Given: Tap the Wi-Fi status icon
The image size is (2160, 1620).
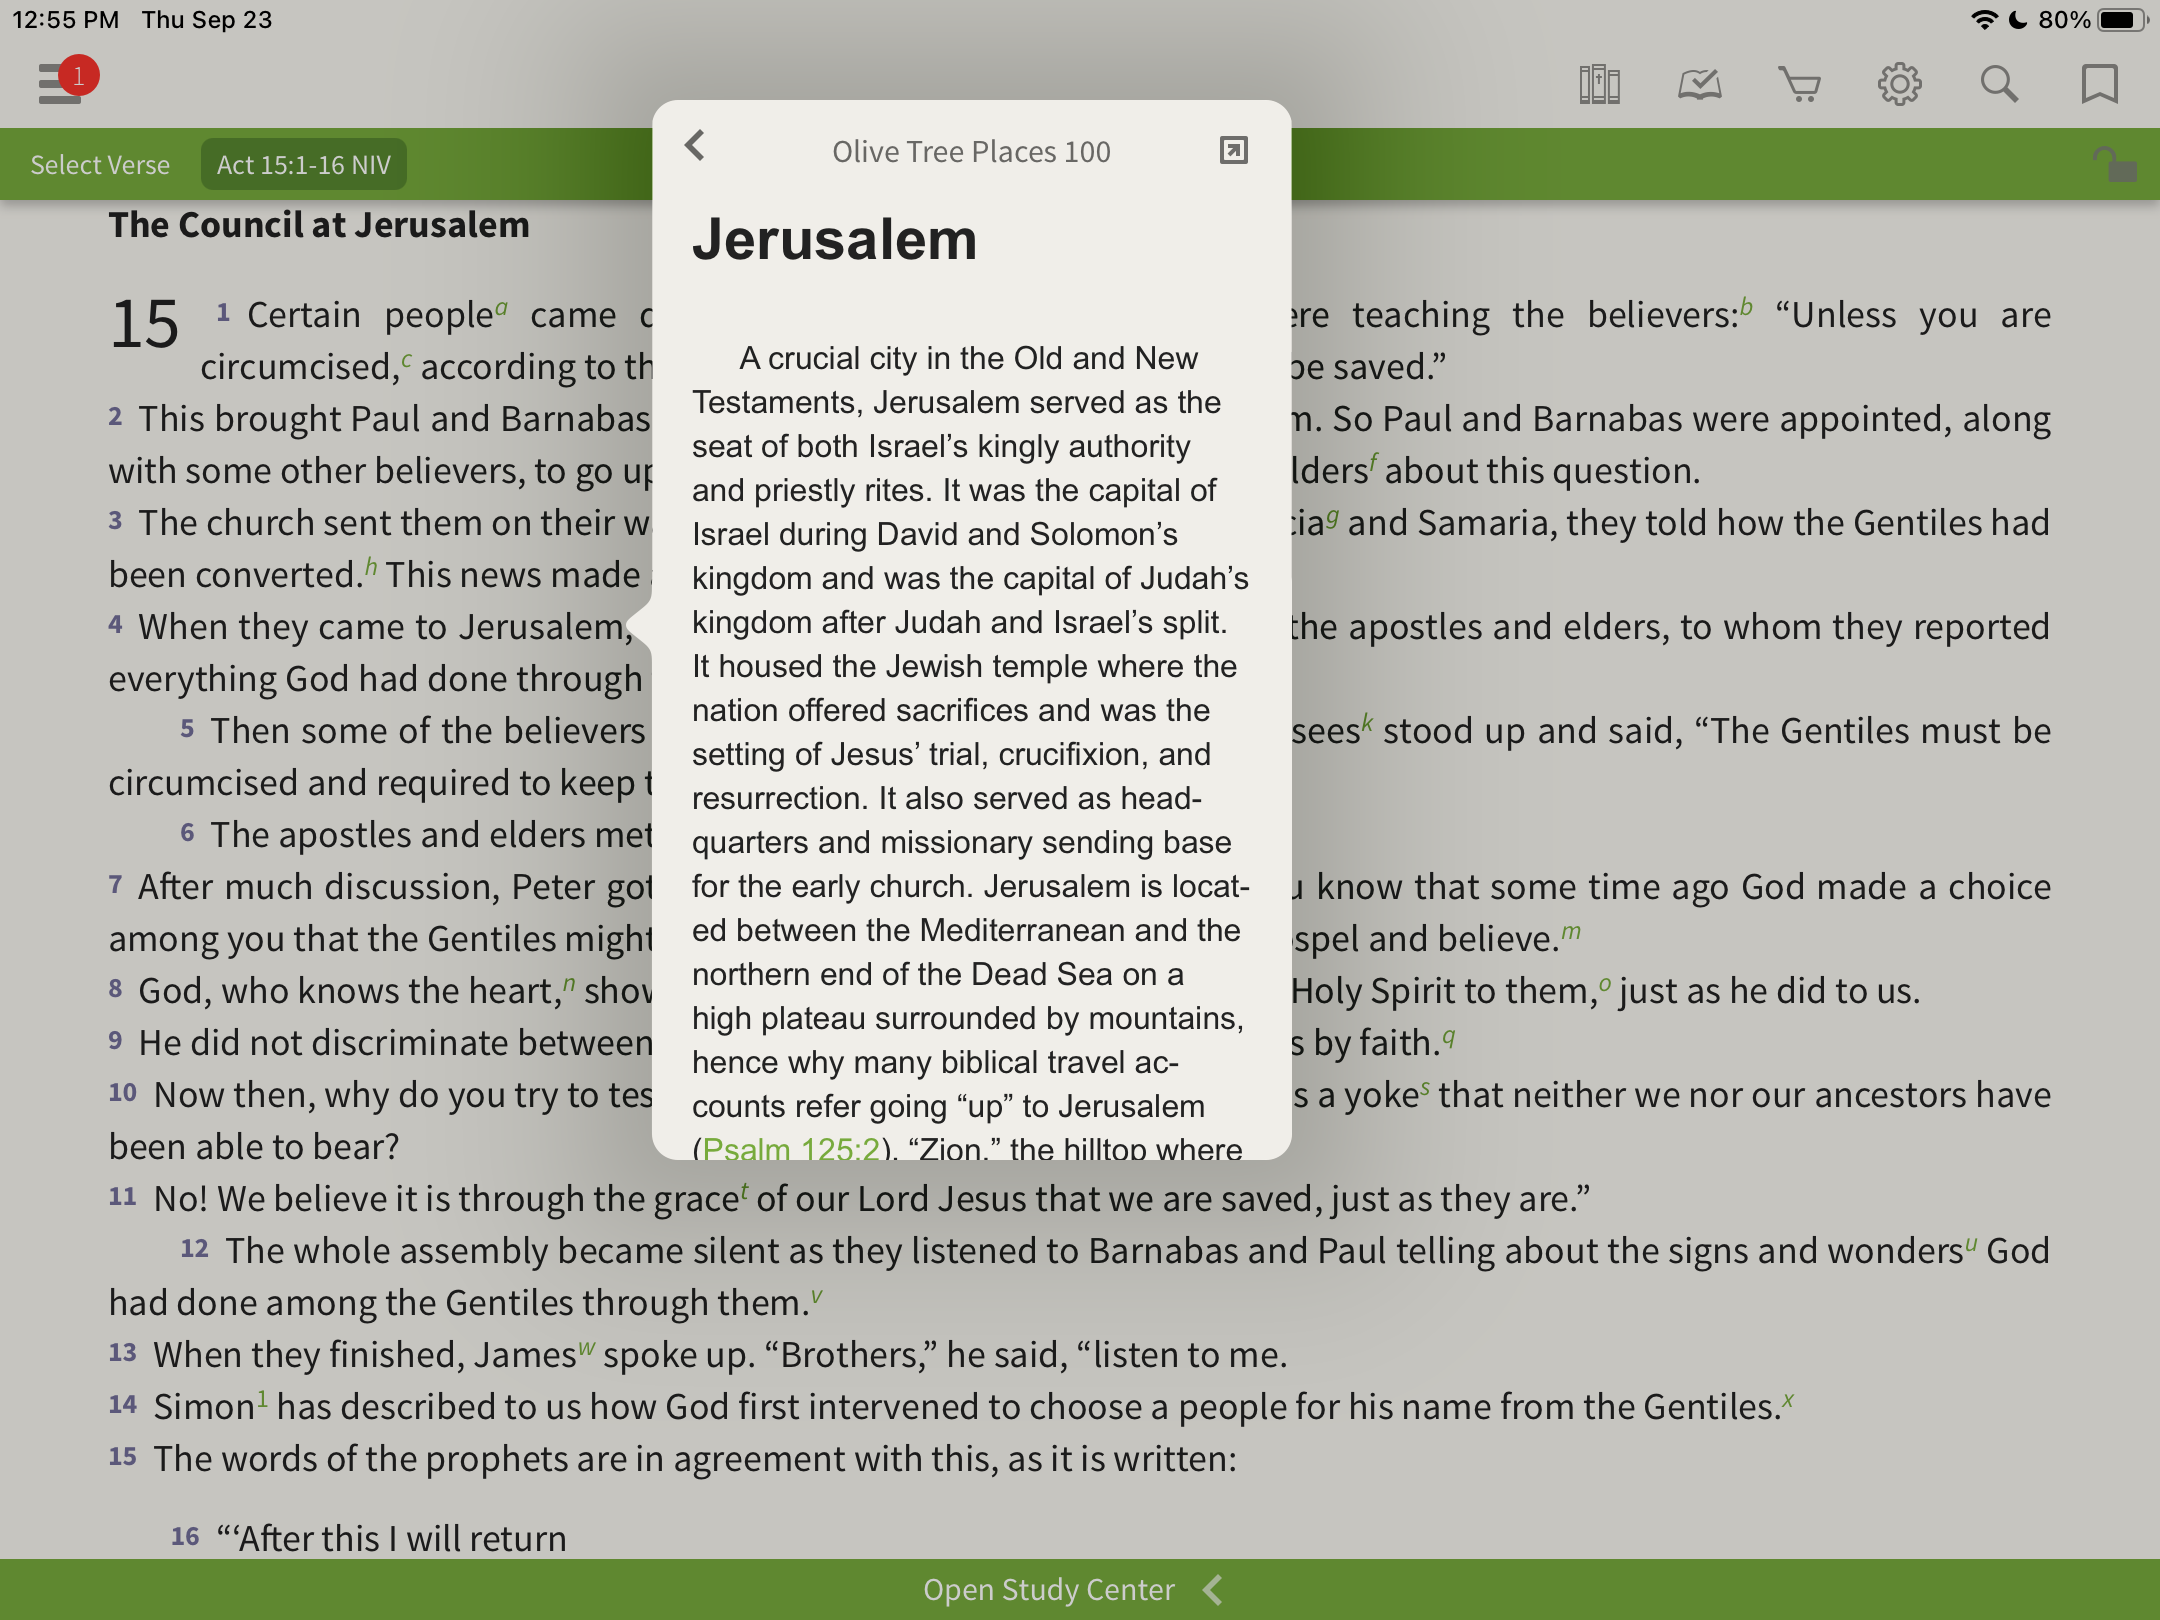Looking at the screenshot, I should tap(1984, 20).
